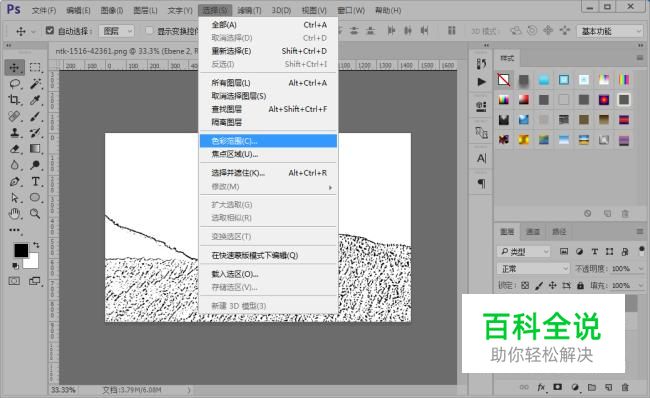Click the black foreground color swatch
650x398 pixels.
point(21,250)
